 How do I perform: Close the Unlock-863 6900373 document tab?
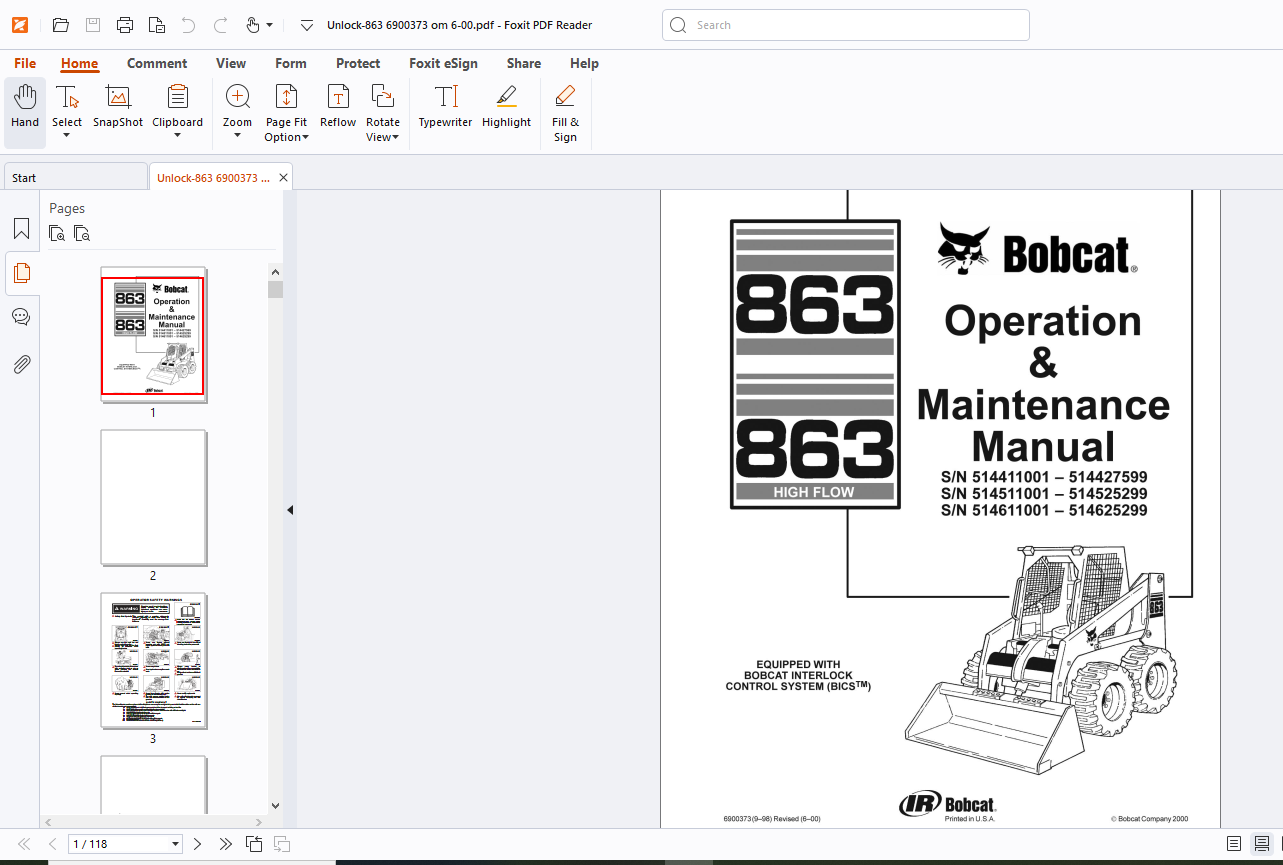tap(283, 177)
